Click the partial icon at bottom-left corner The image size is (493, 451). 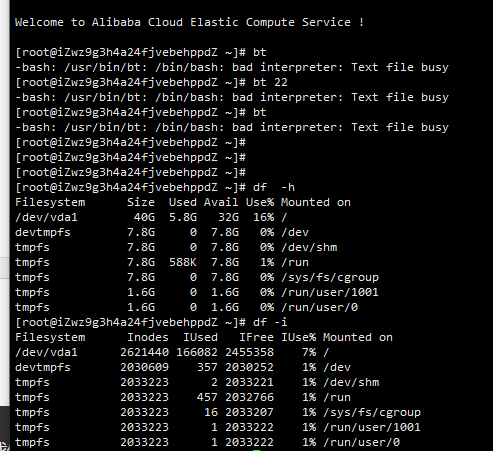pyautogui.click(x=4, y=446)
